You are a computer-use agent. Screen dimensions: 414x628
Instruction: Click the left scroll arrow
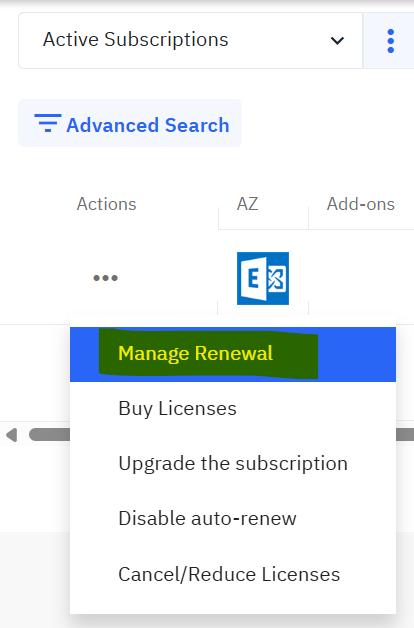[12, 435]
